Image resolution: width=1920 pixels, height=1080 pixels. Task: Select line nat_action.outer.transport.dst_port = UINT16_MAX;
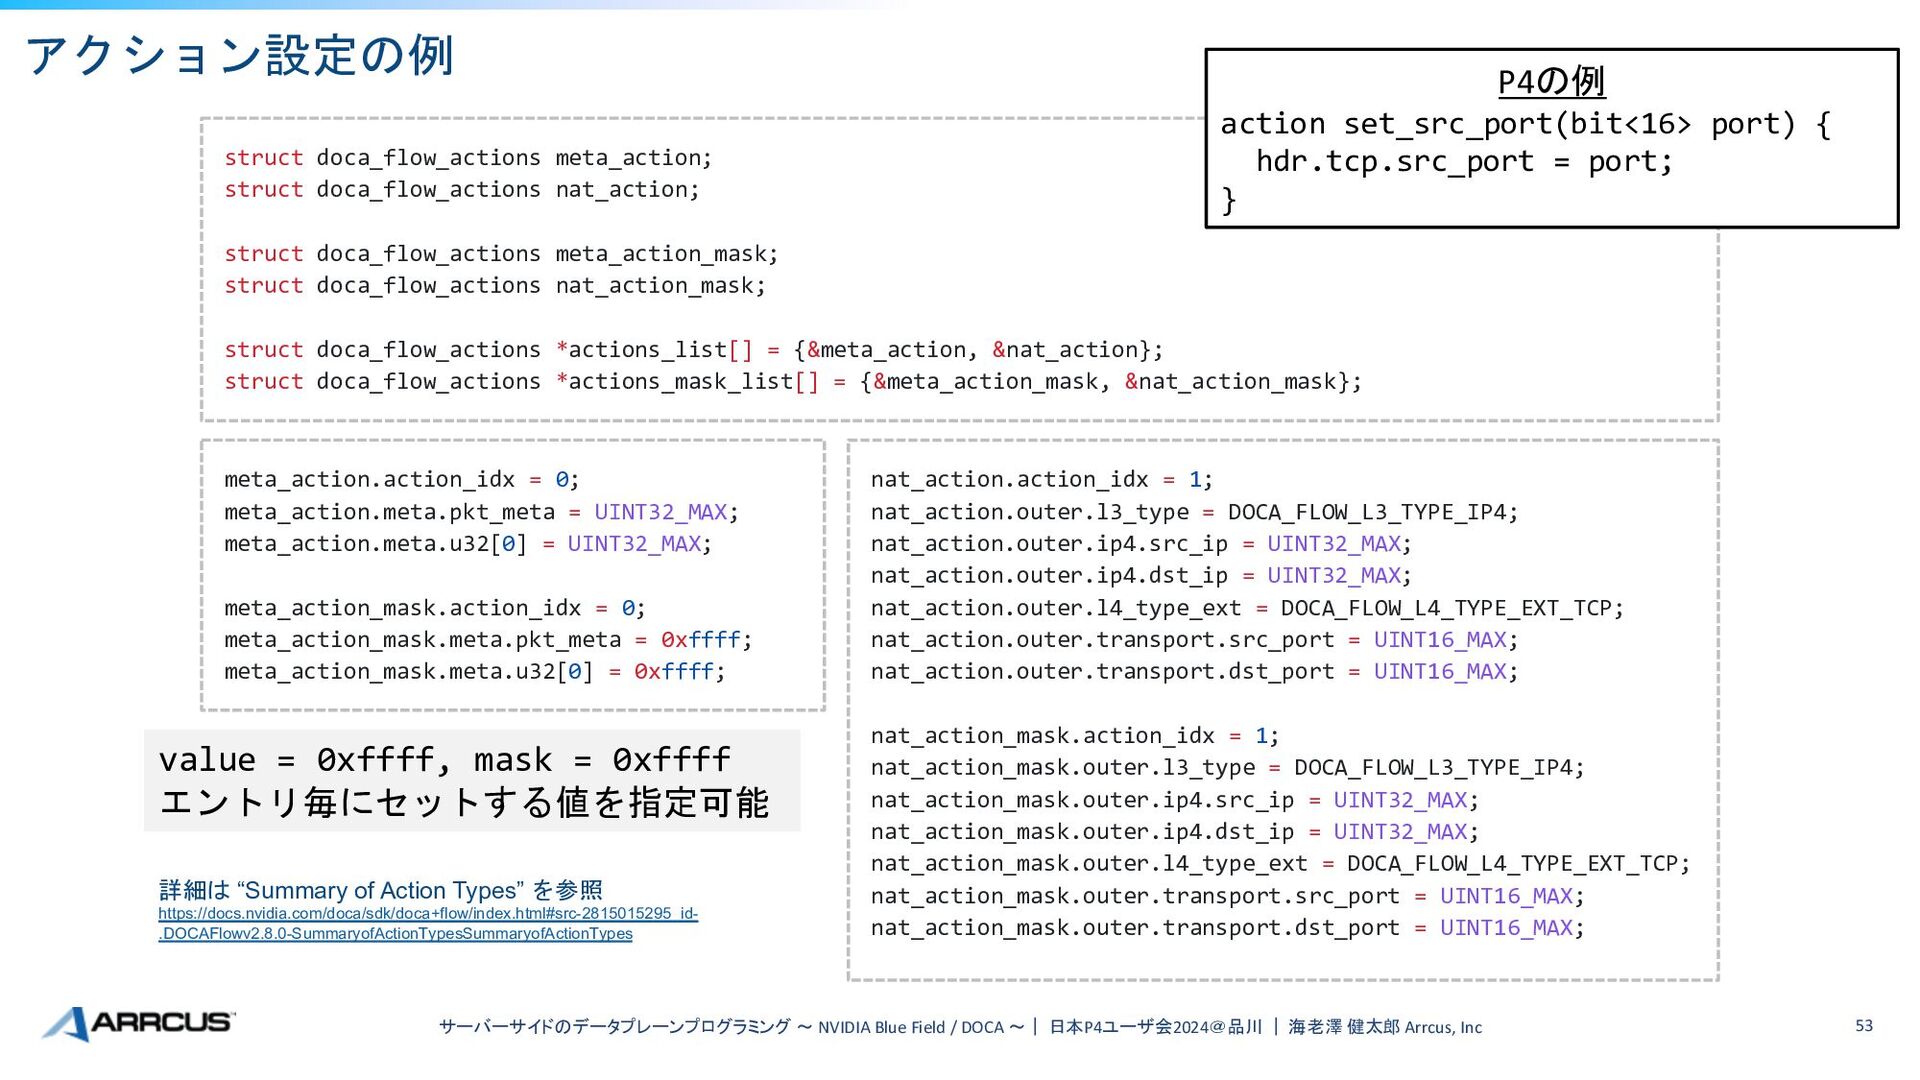tap(1194, 672)
